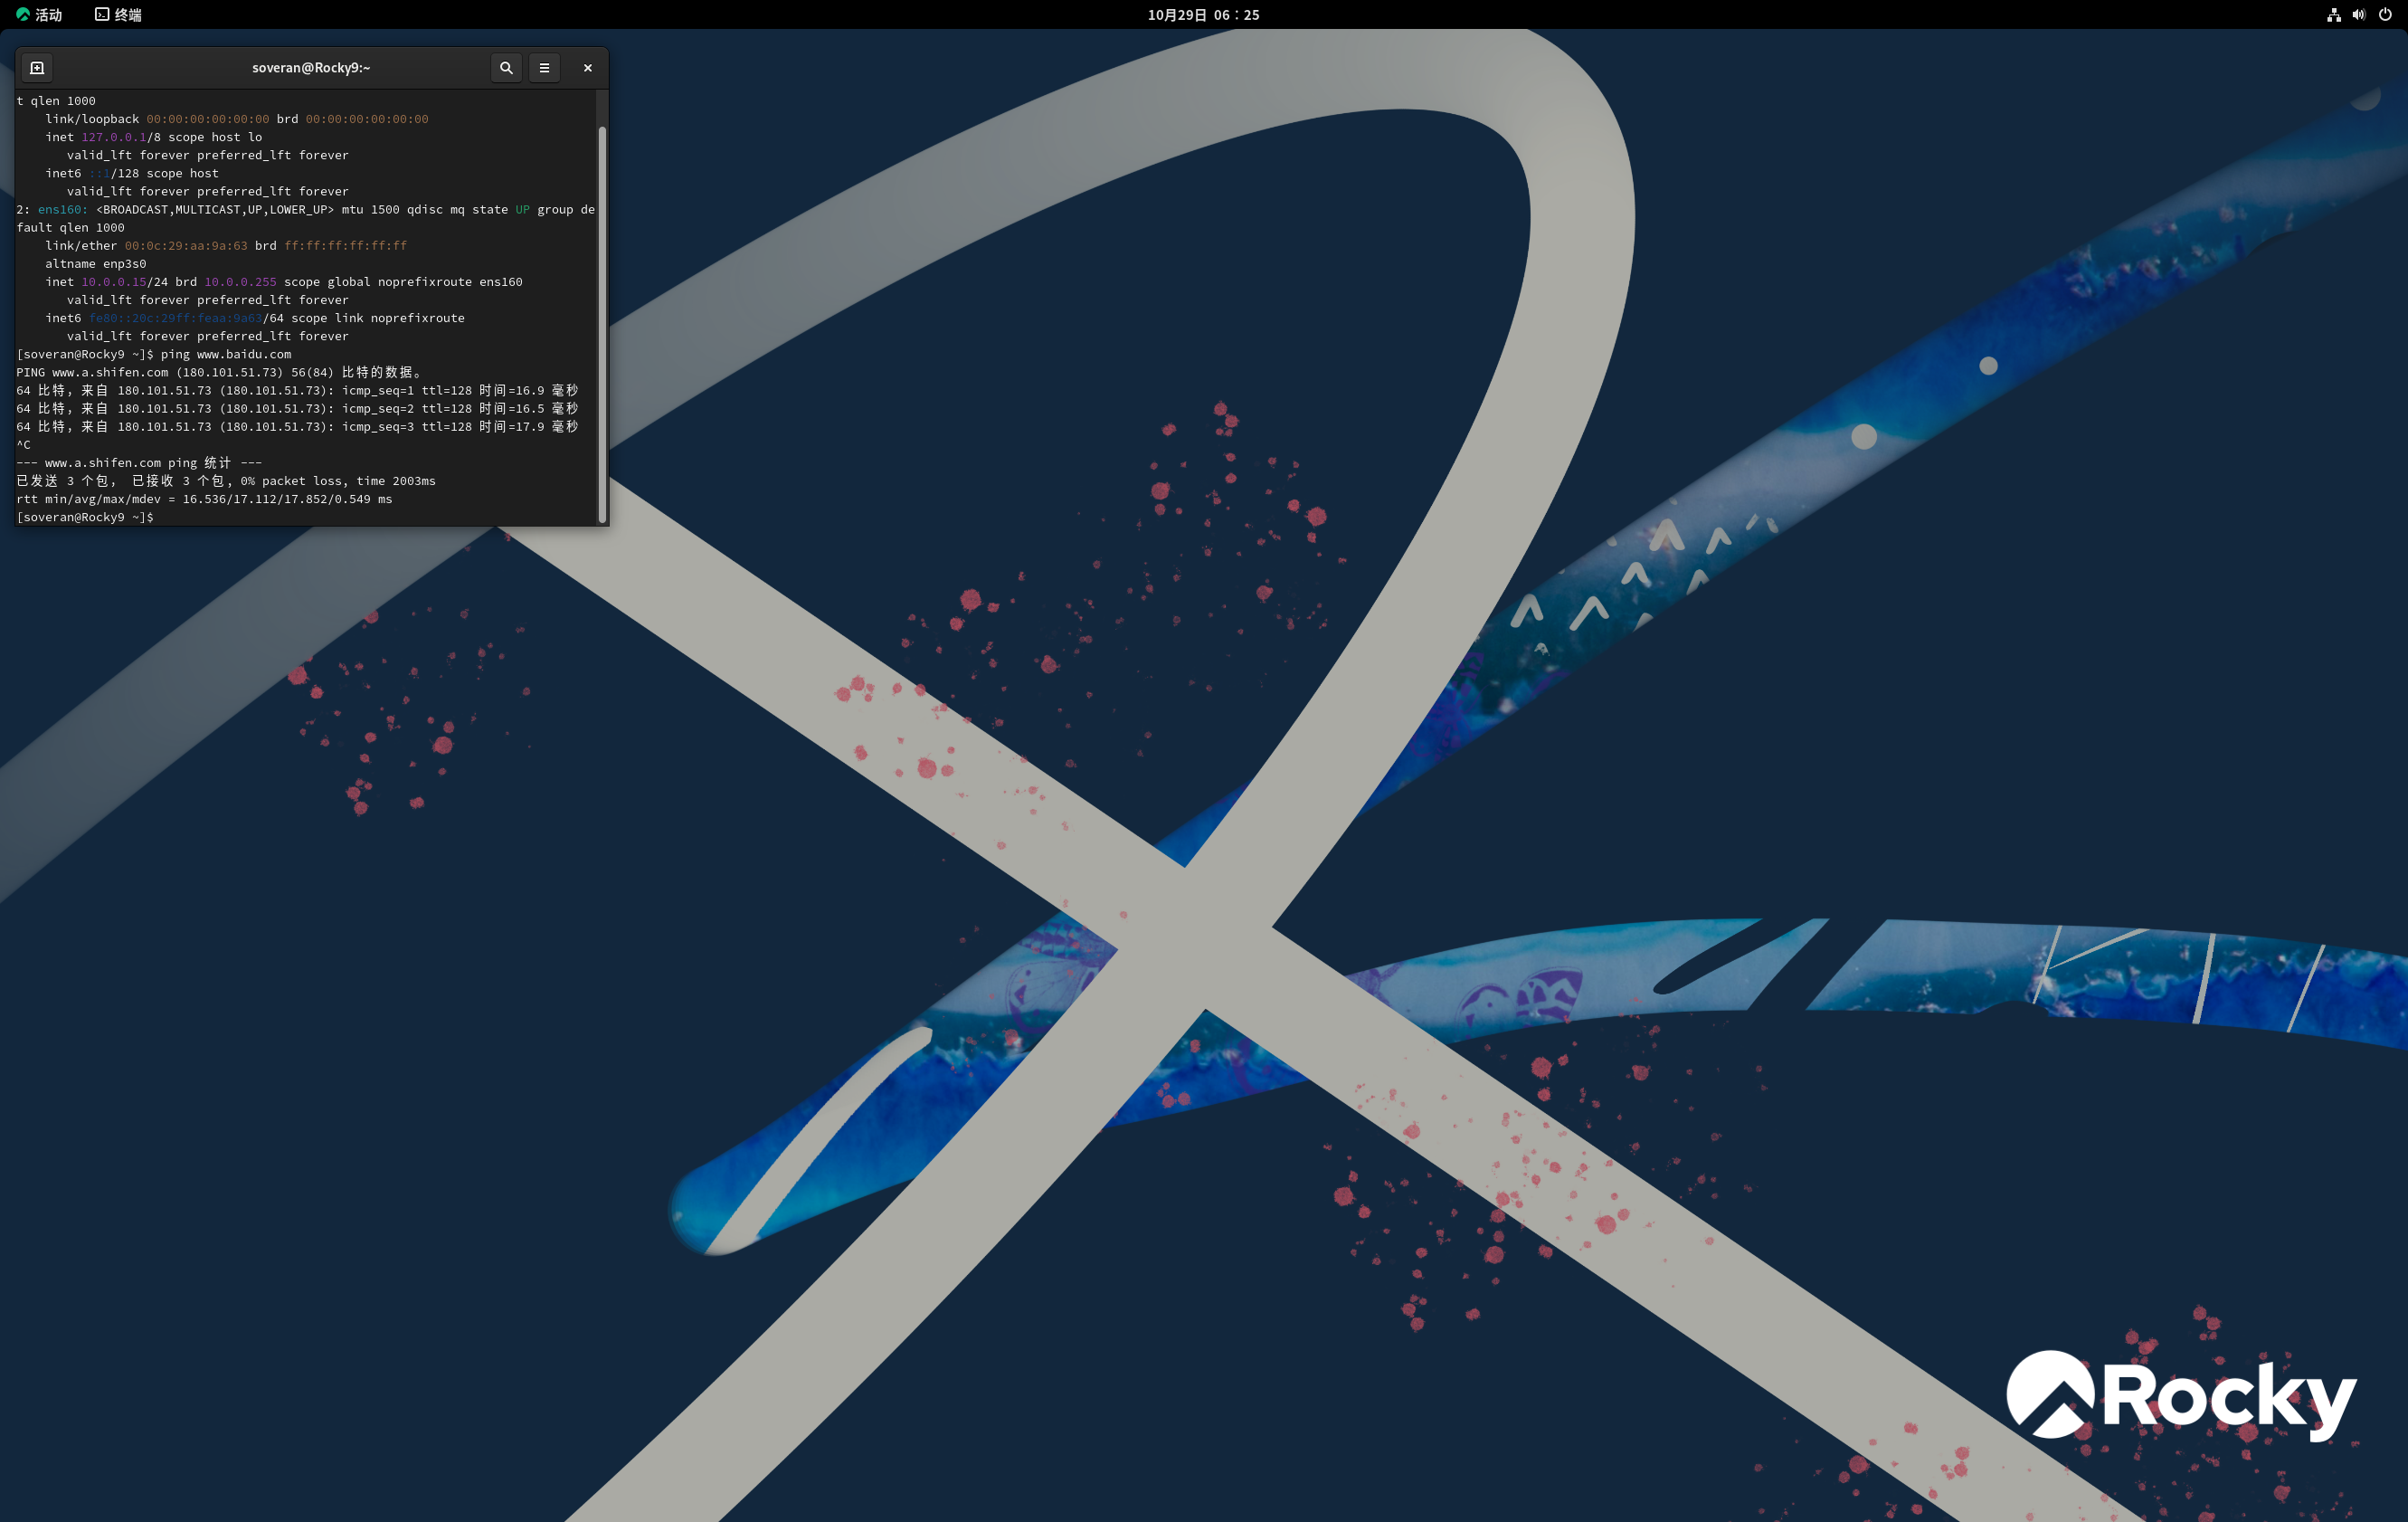Close the soveran@Rocky9 terminal window

coord(588,68)
